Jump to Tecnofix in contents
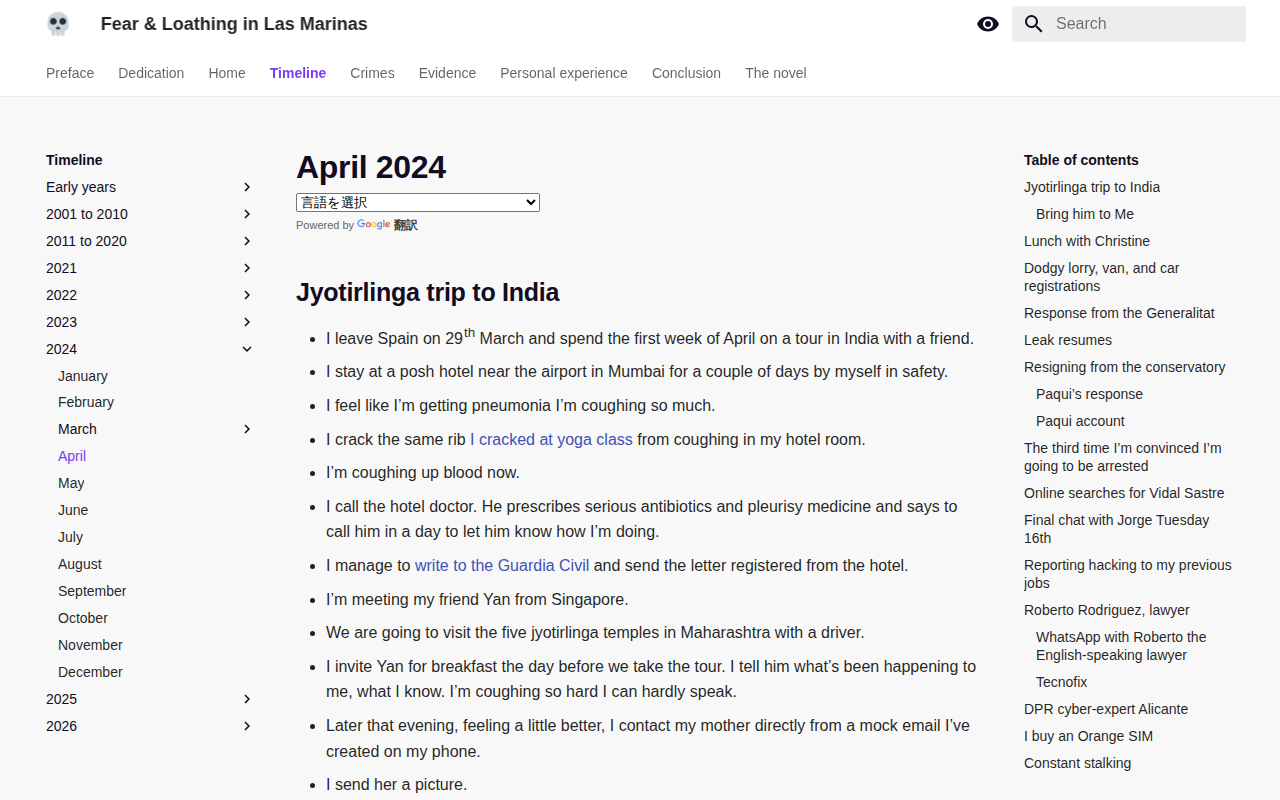 1062,682
